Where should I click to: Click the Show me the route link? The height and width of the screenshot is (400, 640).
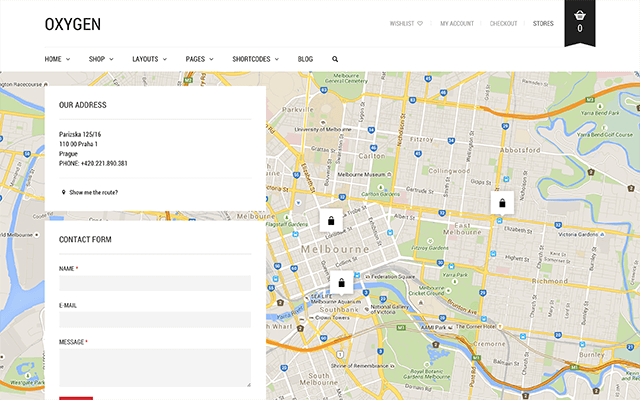tap(93, 192)
